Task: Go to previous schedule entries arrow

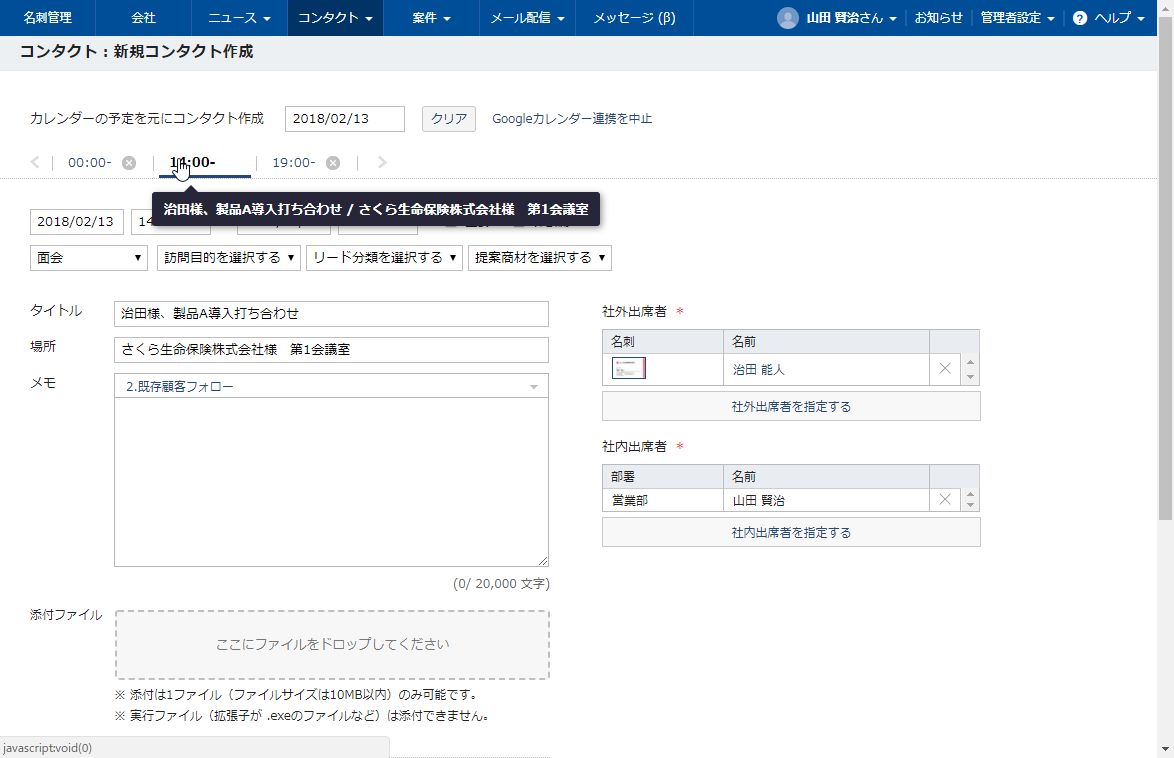Action: (x=34, y=162)
